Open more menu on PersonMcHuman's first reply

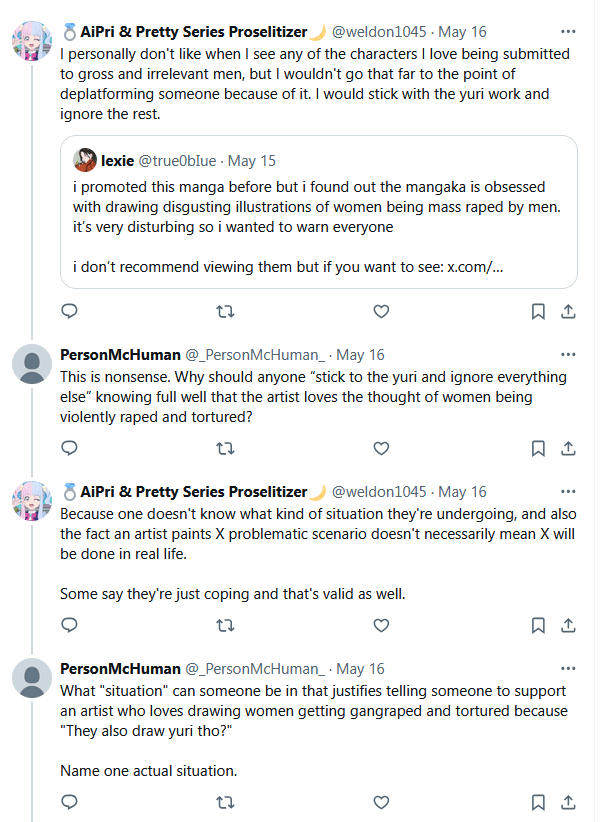point(568,355)
